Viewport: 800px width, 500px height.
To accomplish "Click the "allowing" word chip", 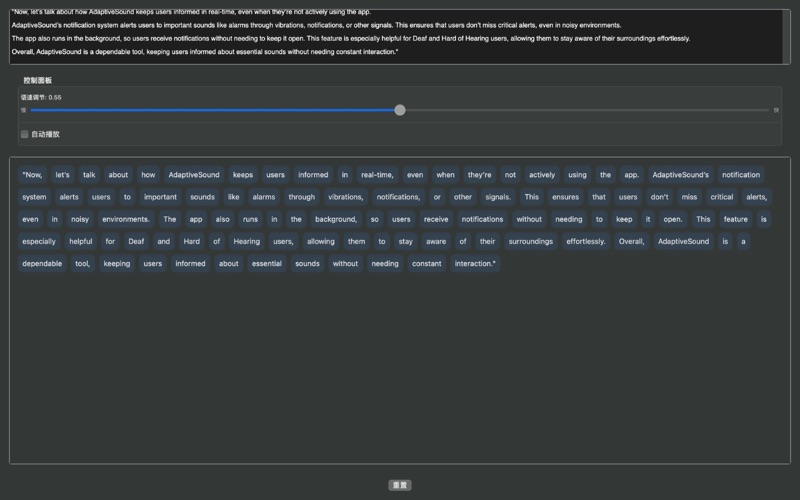I will coord(321,241).
